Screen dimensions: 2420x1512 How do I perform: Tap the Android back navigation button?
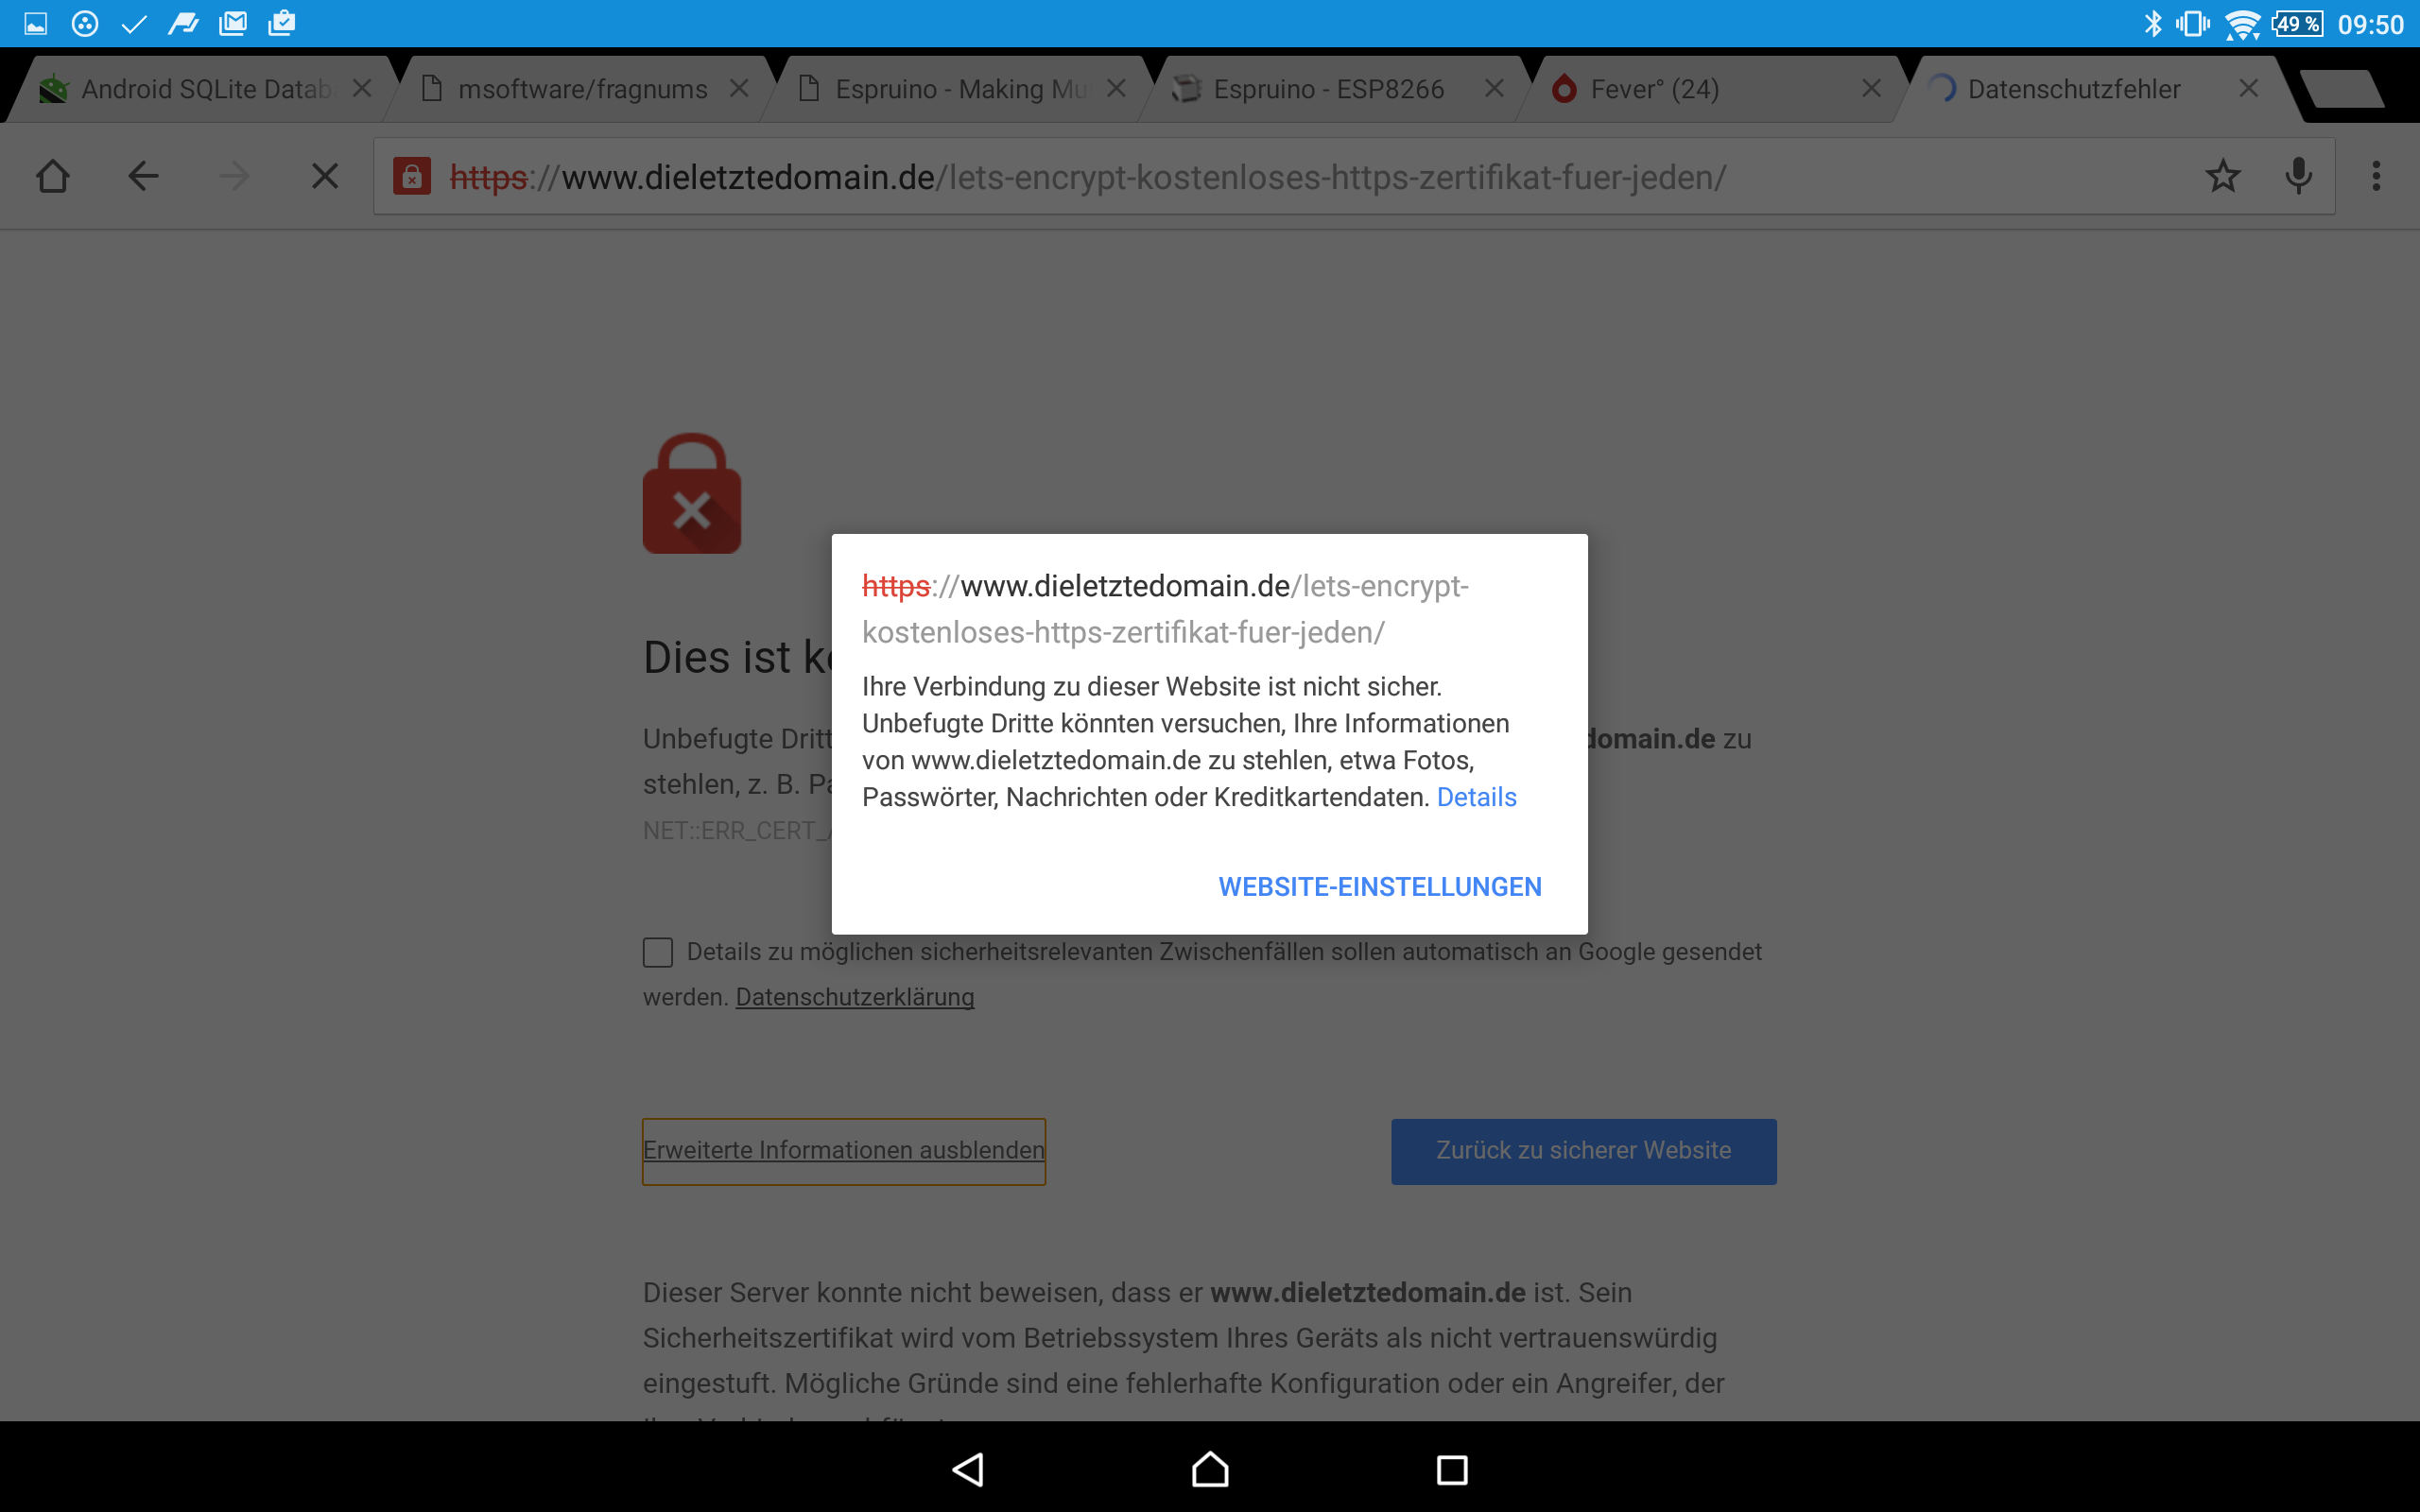click(x=968, y=1469)
